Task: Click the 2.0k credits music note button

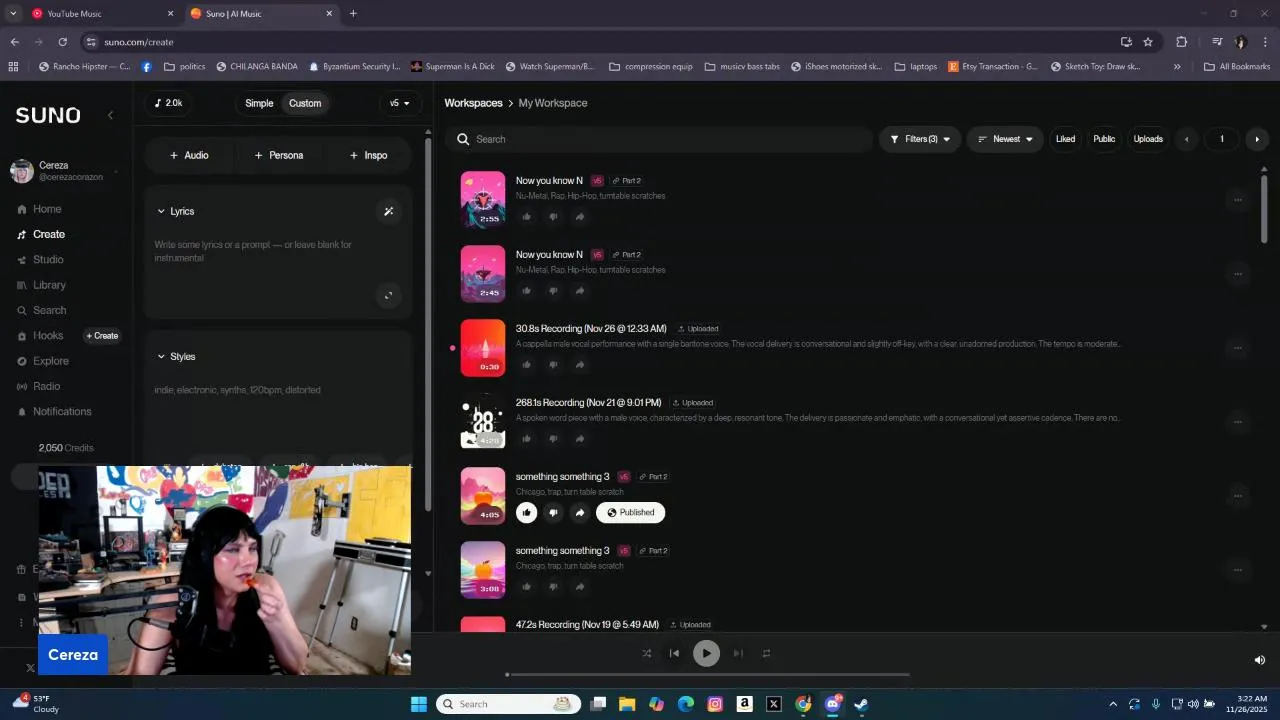Action: [x=168, y=103]
